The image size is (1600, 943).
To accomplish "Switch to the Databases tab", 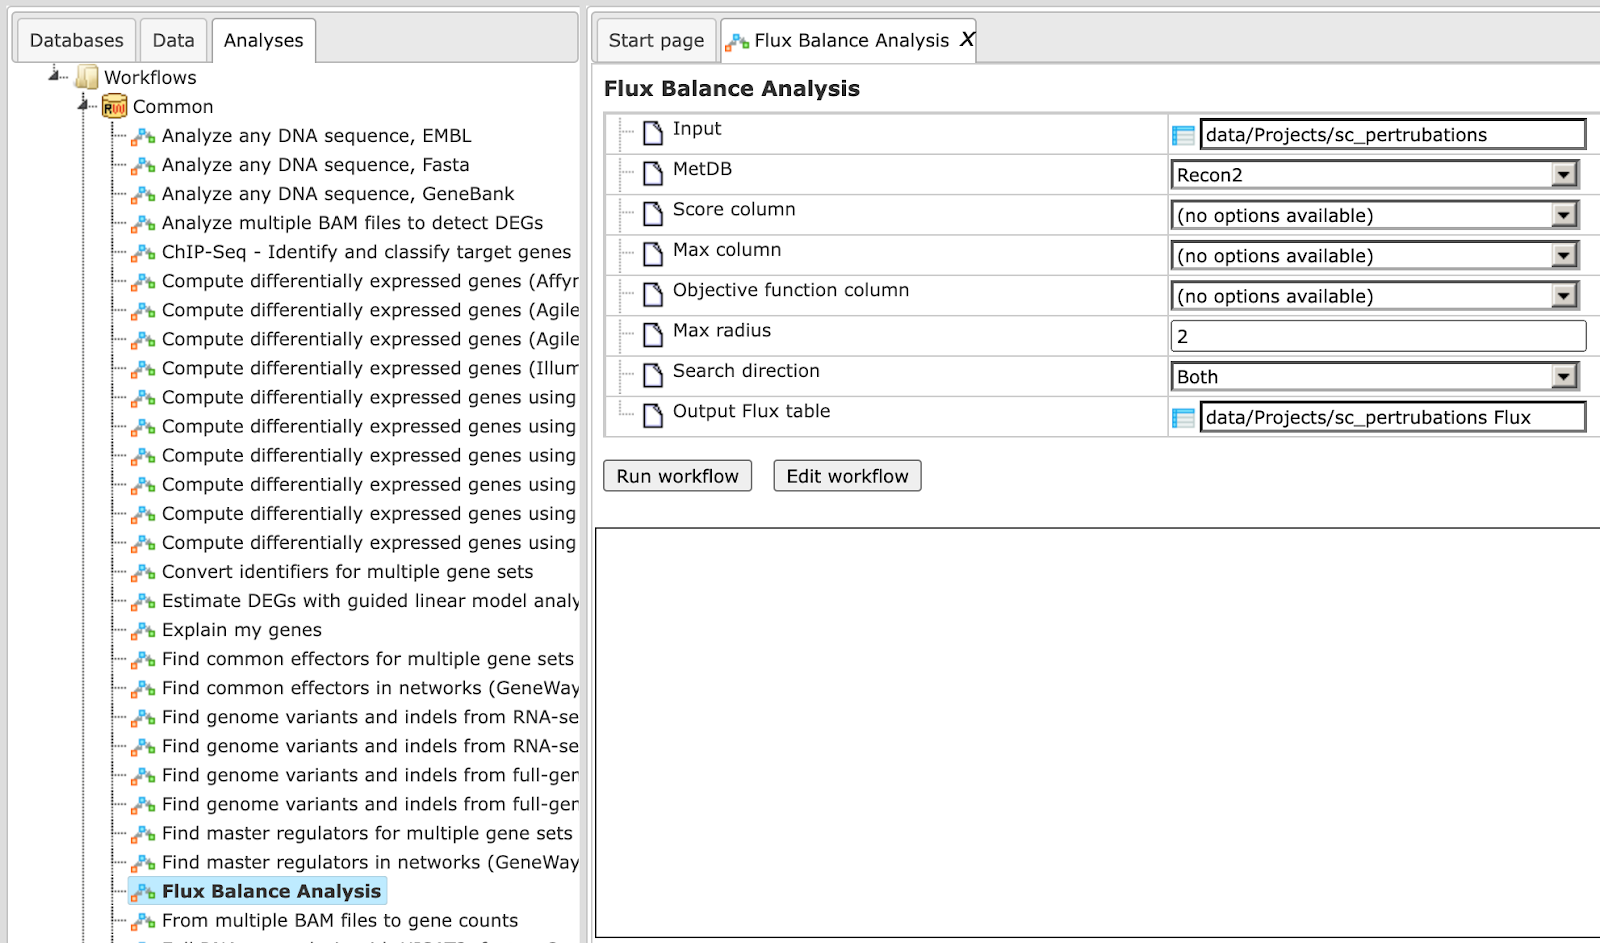I will pos(76,40).
